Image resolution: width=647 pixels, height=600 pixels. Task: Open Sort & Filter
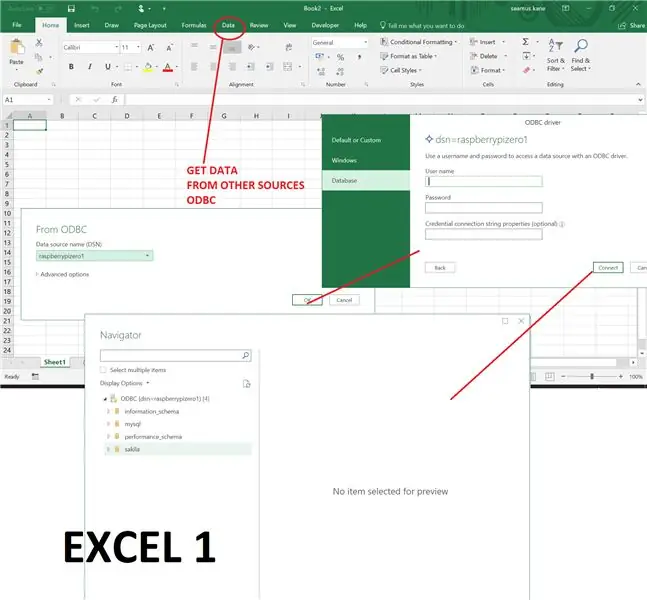(x=555, y=55)
